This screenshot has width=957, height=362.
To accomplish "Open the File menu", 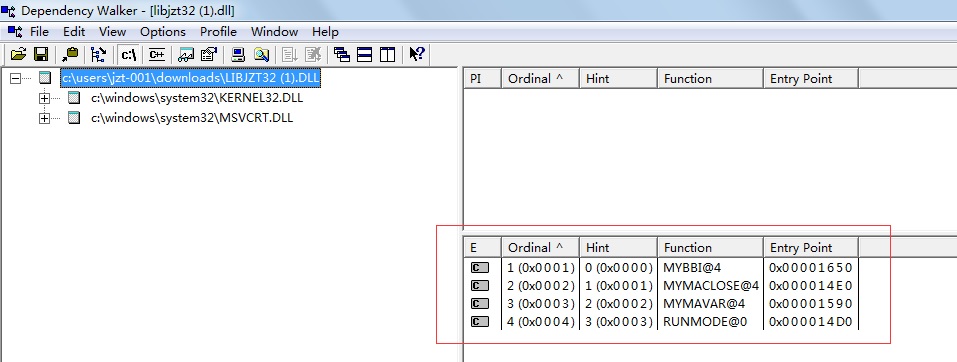I will 39,32.
